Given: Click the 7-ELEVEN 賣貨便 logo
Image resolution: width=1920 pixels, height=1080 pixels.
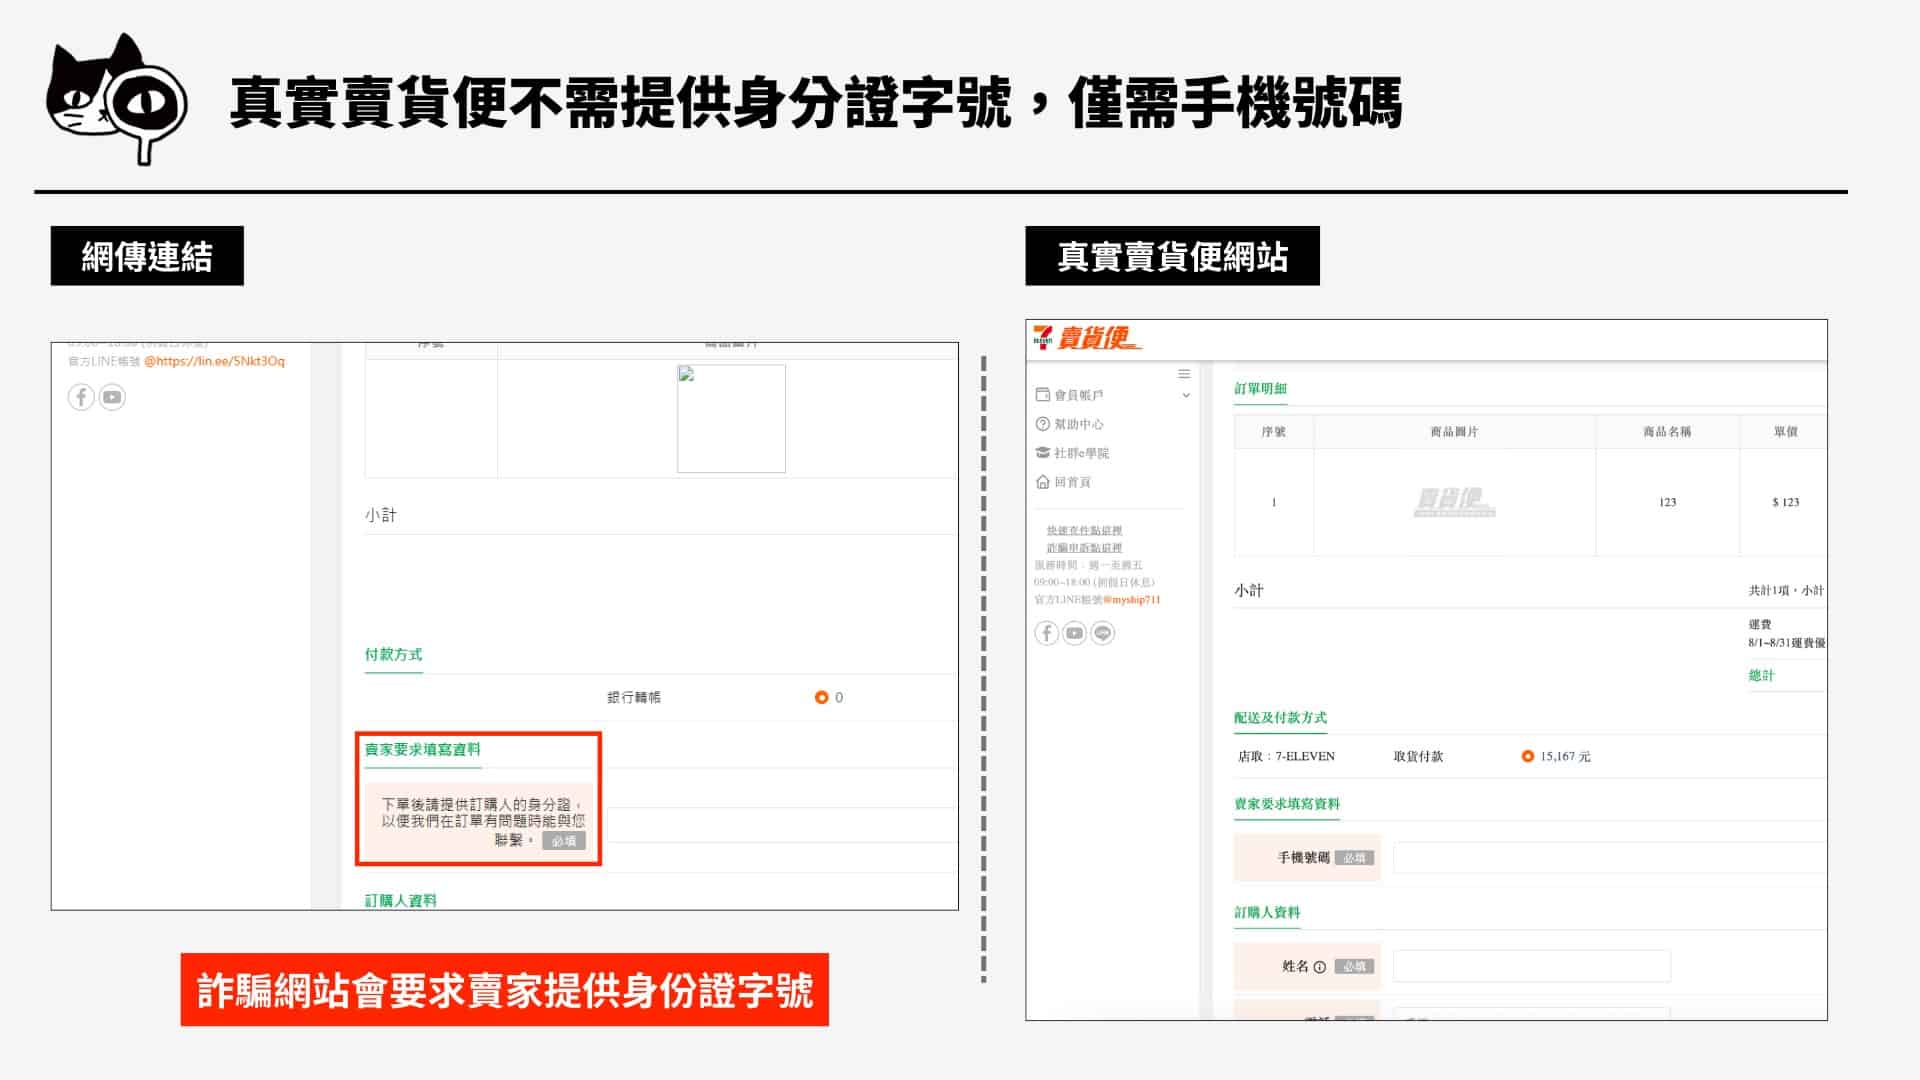Looking at the screenshot, I should pyautogui.click(x=1087, y=338).
